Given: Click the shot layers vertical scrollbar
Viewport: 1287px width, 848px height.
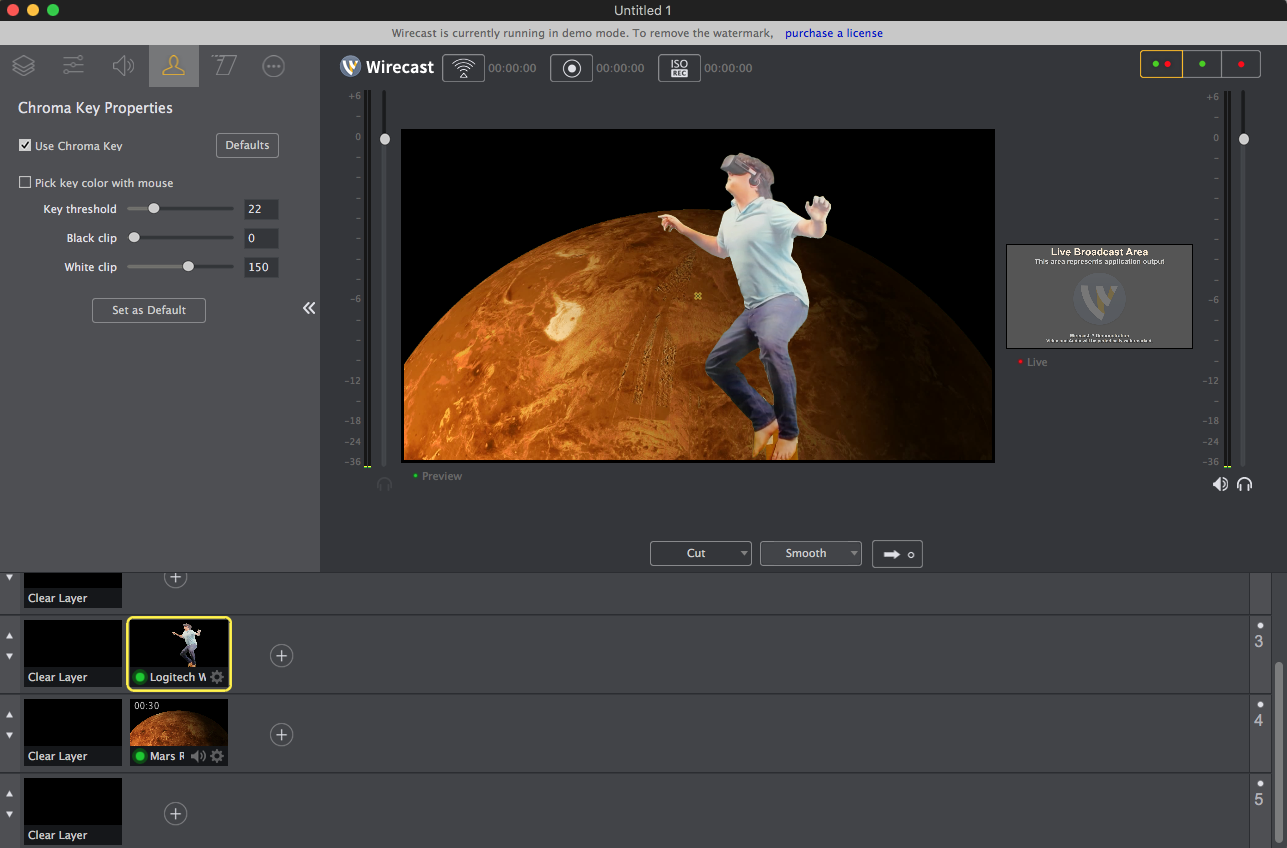Looking at the screenshot, I should click(1279, 750).
